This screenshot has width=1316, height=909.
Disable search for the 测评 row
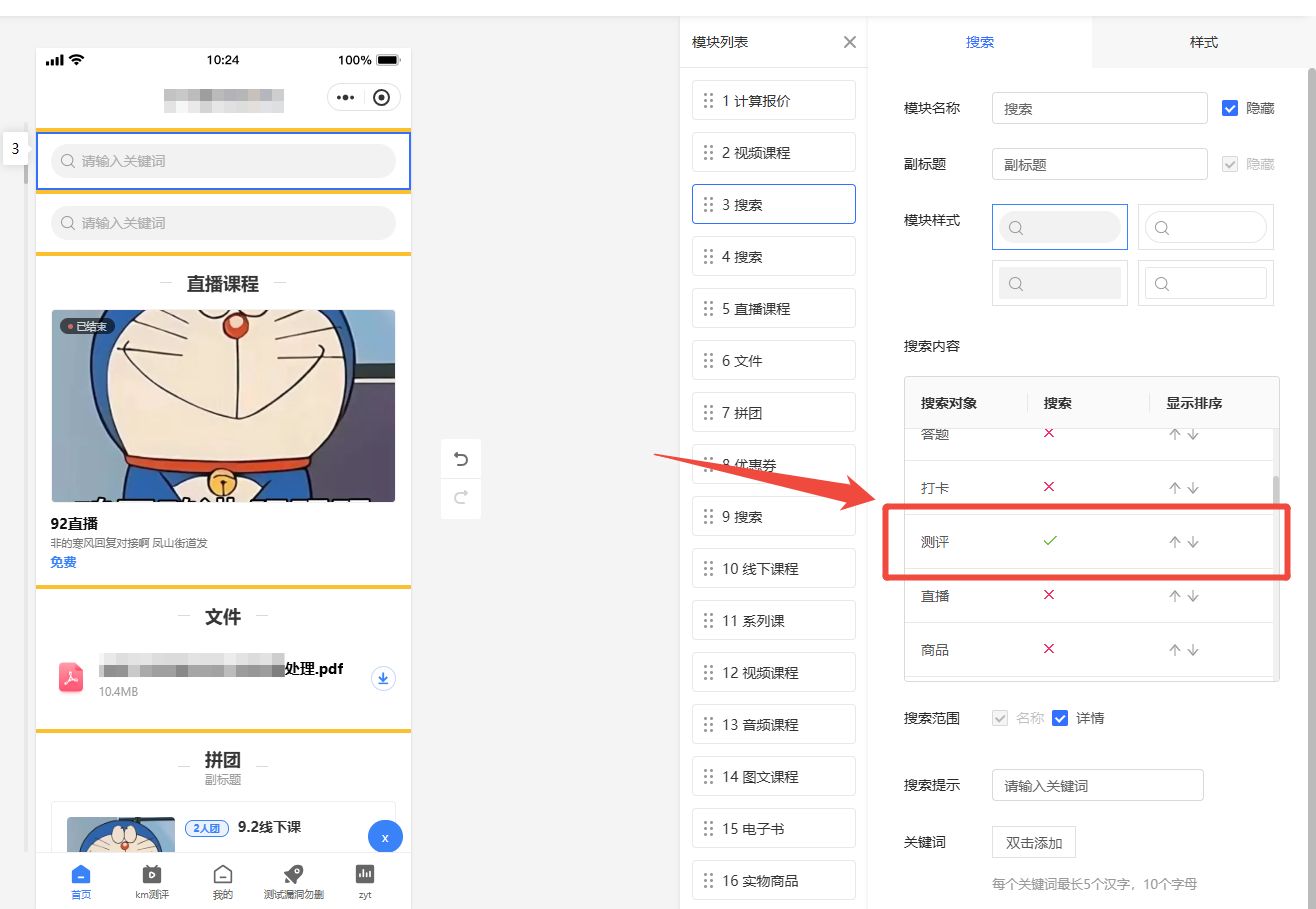(x=1050, y=541)
